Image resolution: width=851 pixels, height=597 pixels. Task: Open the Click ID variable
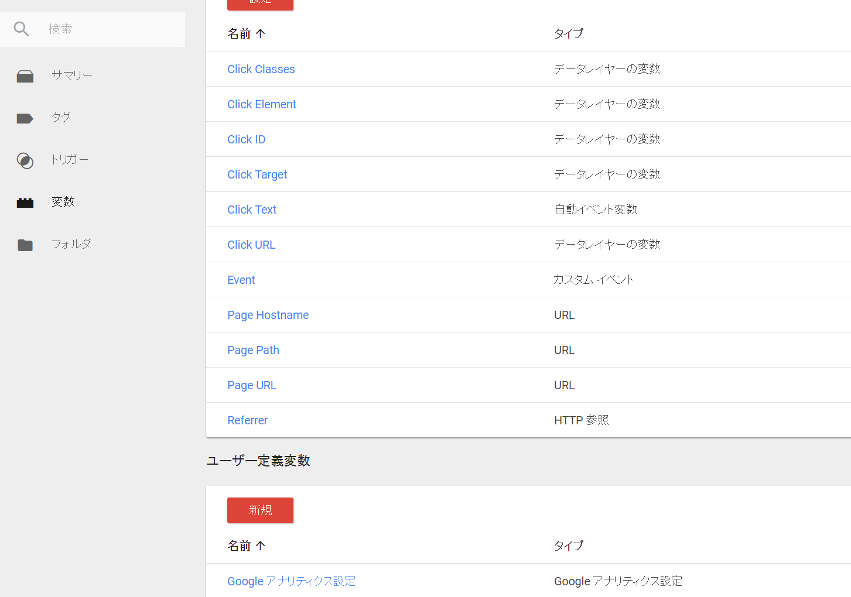(246, 139)
